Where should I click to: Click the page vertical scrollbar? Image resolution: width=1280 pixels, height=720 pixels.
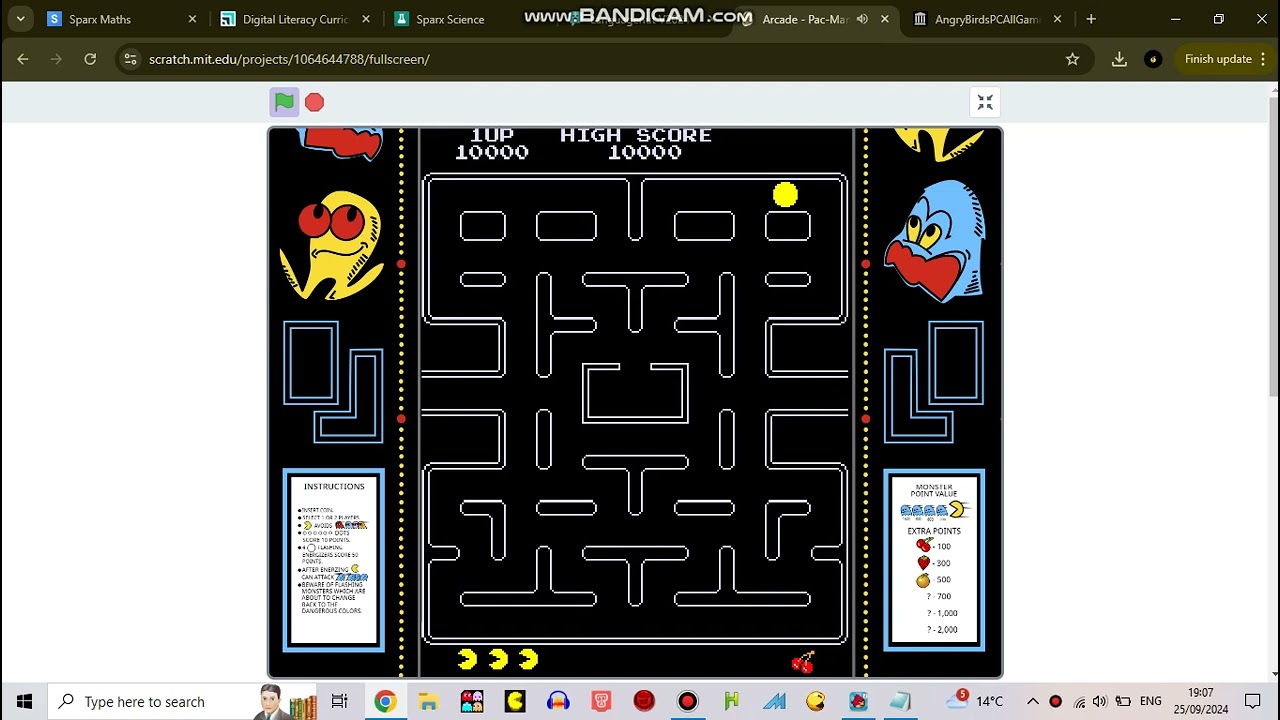(1273, 245)
